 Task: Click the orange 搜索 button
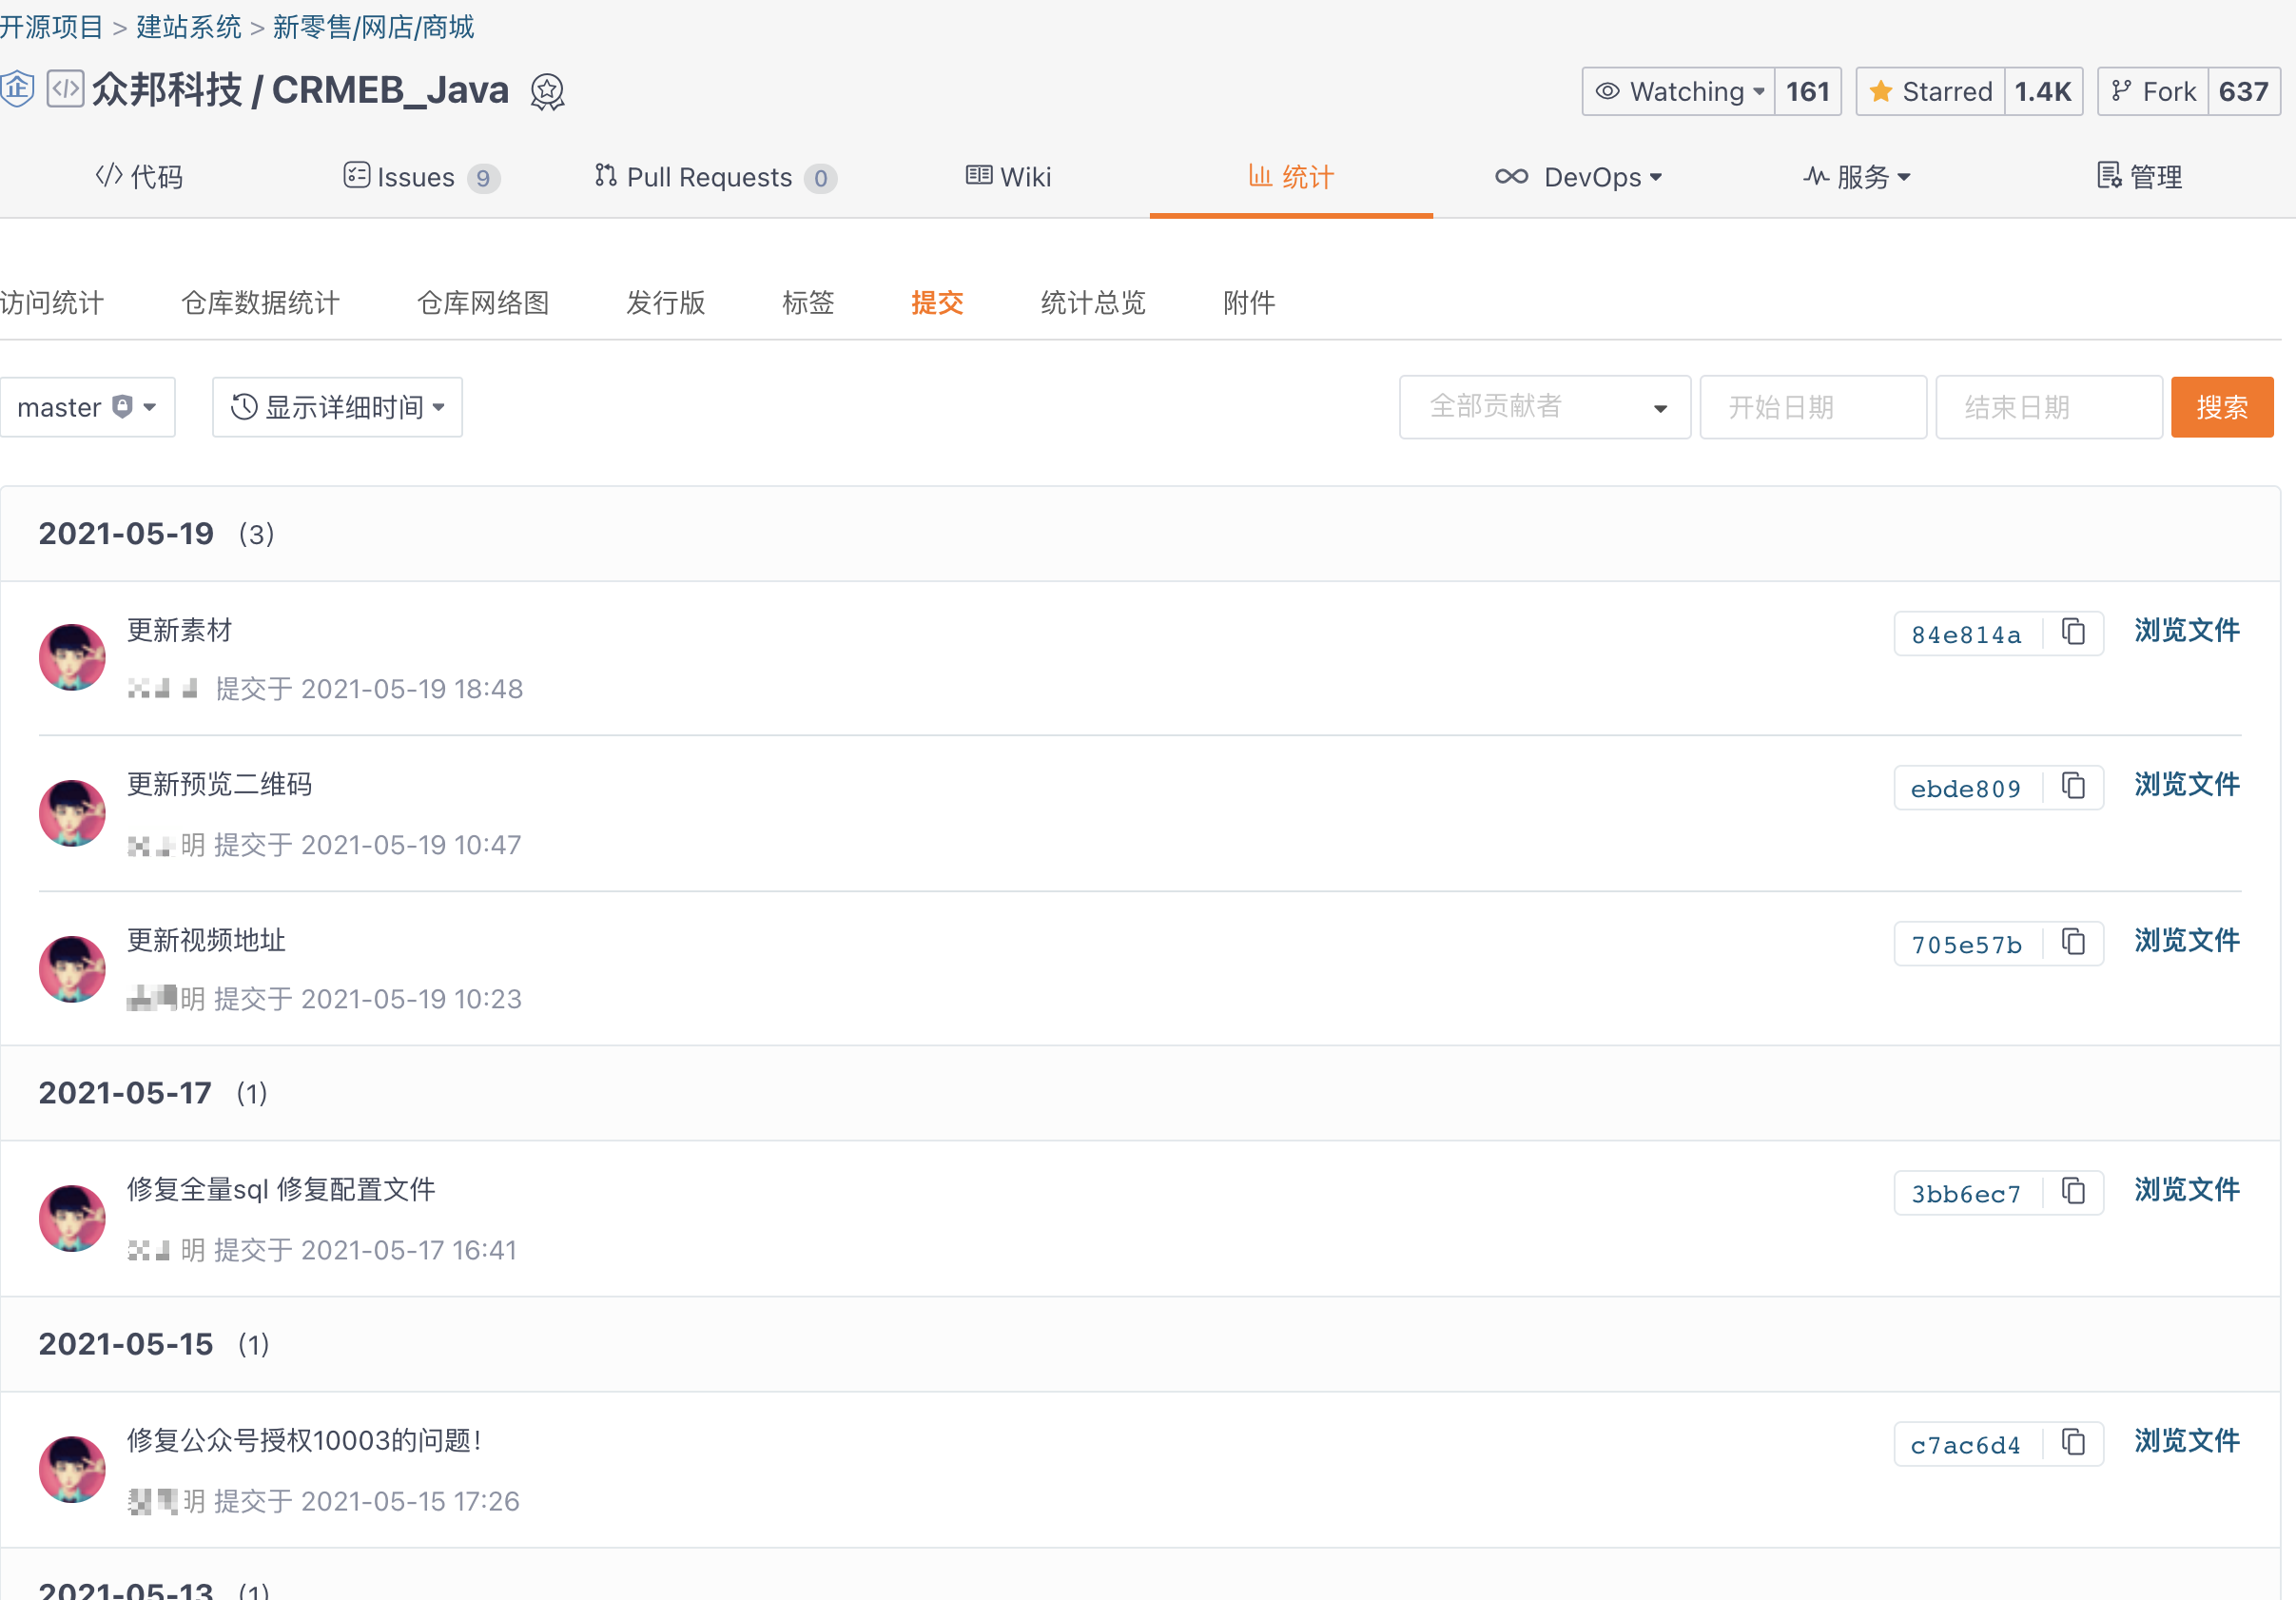click(2222, 407)
